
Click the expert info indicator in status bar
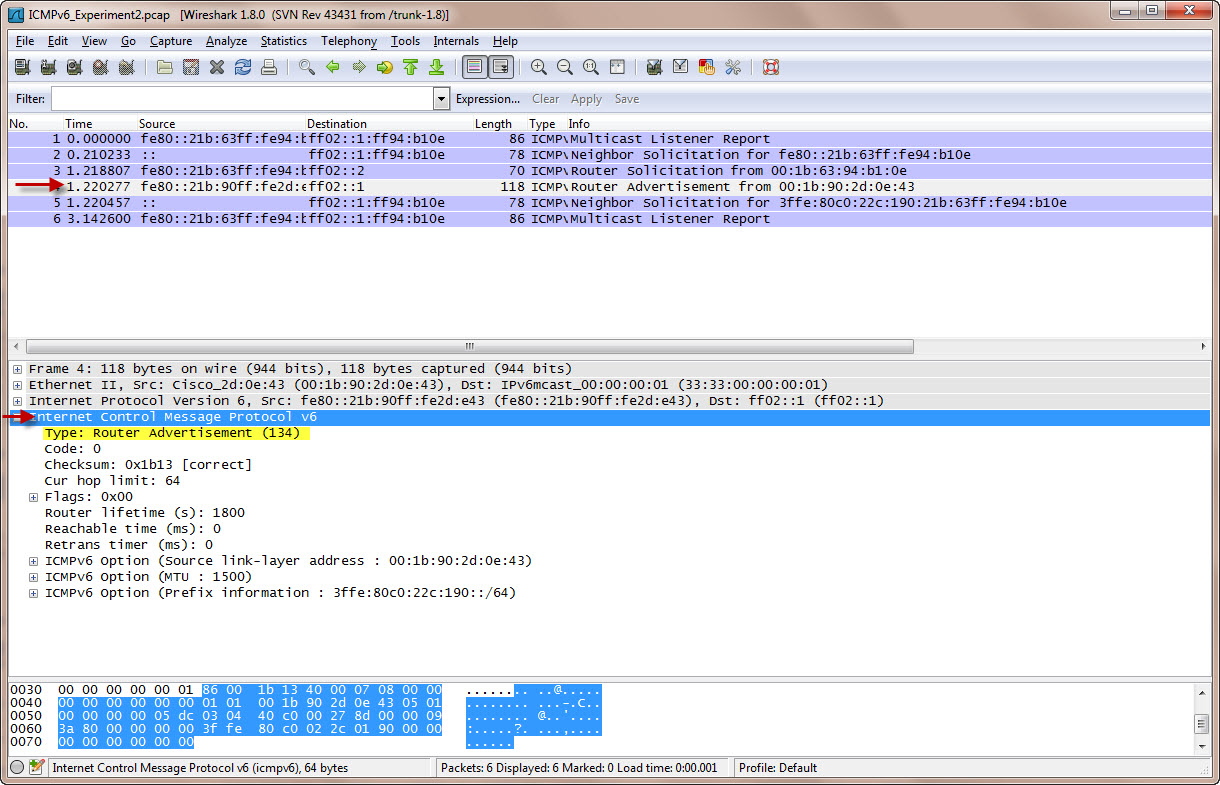coord(17,768)
